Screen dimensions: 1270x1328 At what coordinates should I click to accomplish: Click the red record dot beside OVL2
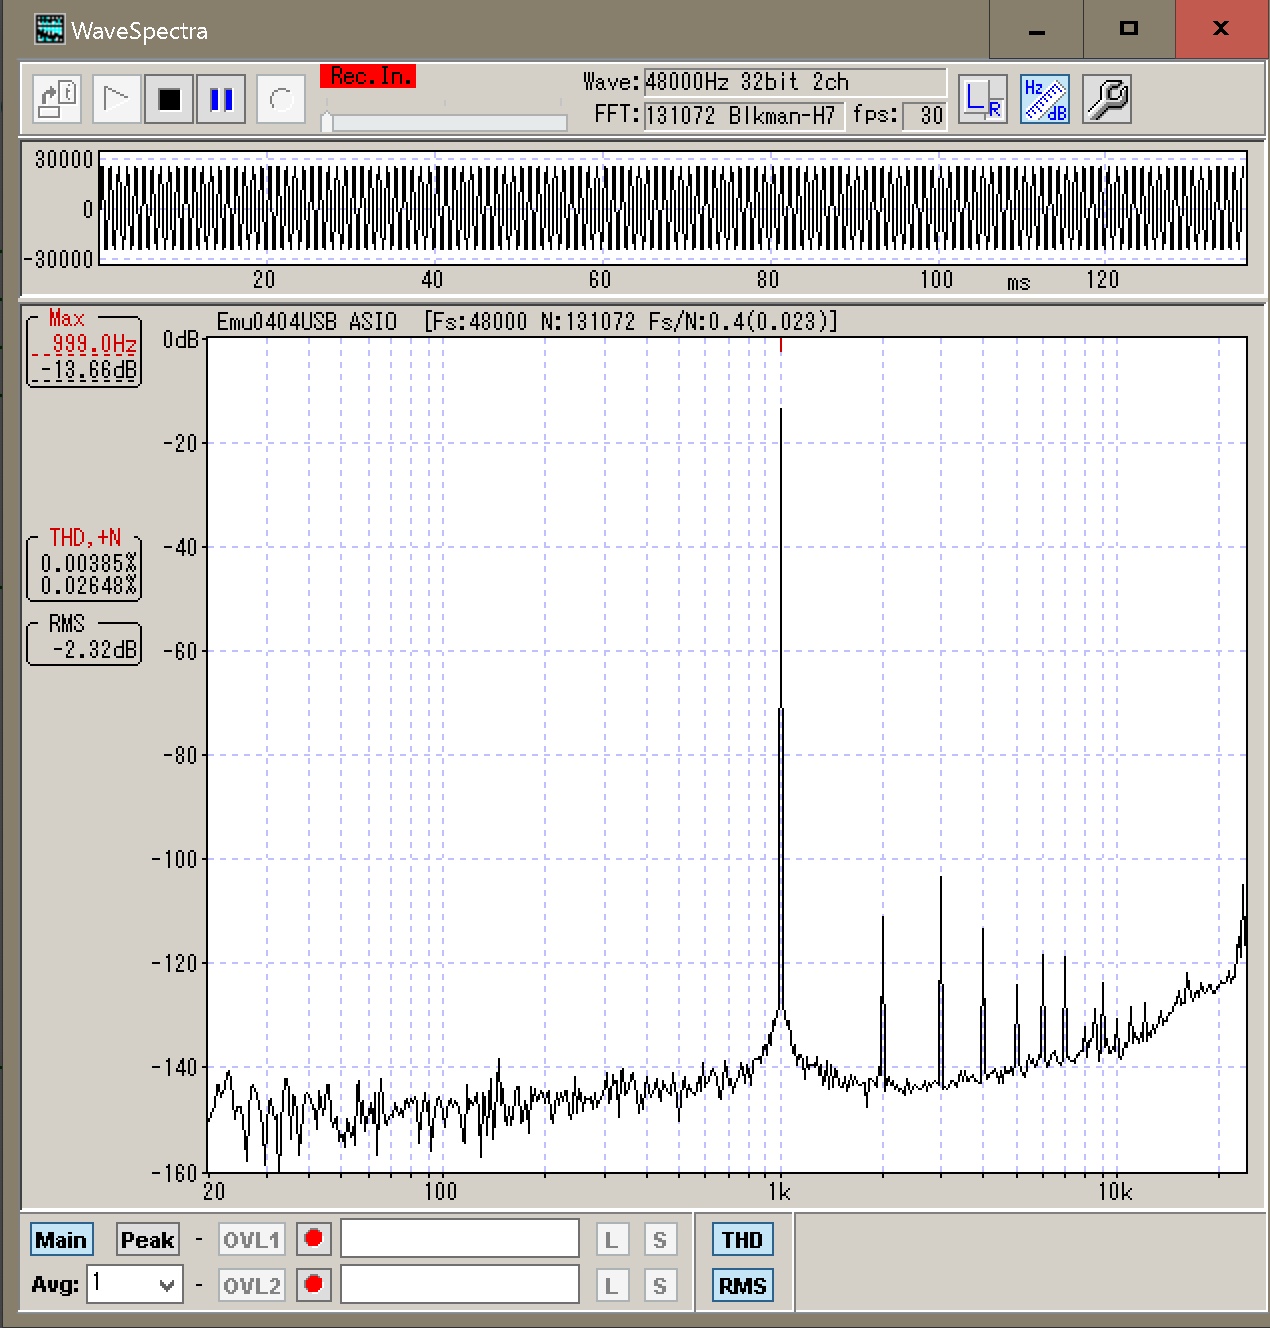(314, 1284)
